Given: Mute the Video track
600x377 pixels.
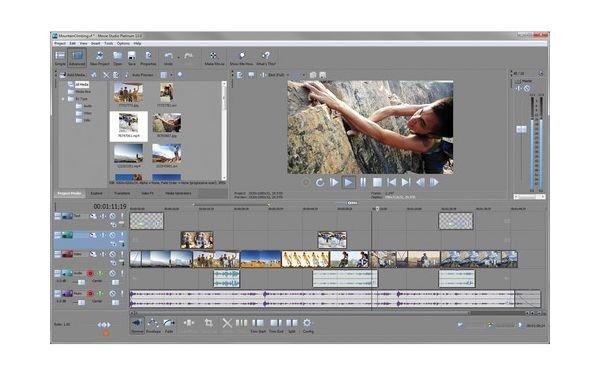Looking at the screenshot, I should 112,254.
